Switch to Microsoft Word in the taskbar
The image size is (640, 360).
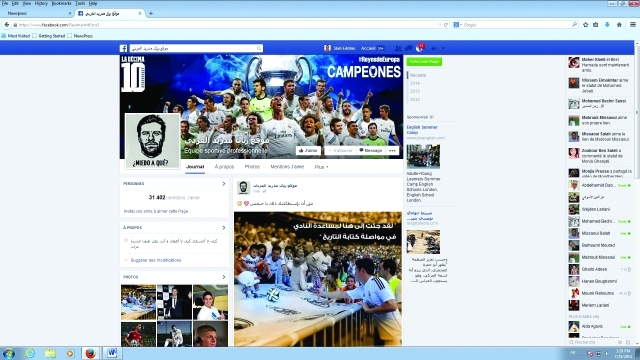[x=111, y=353]
